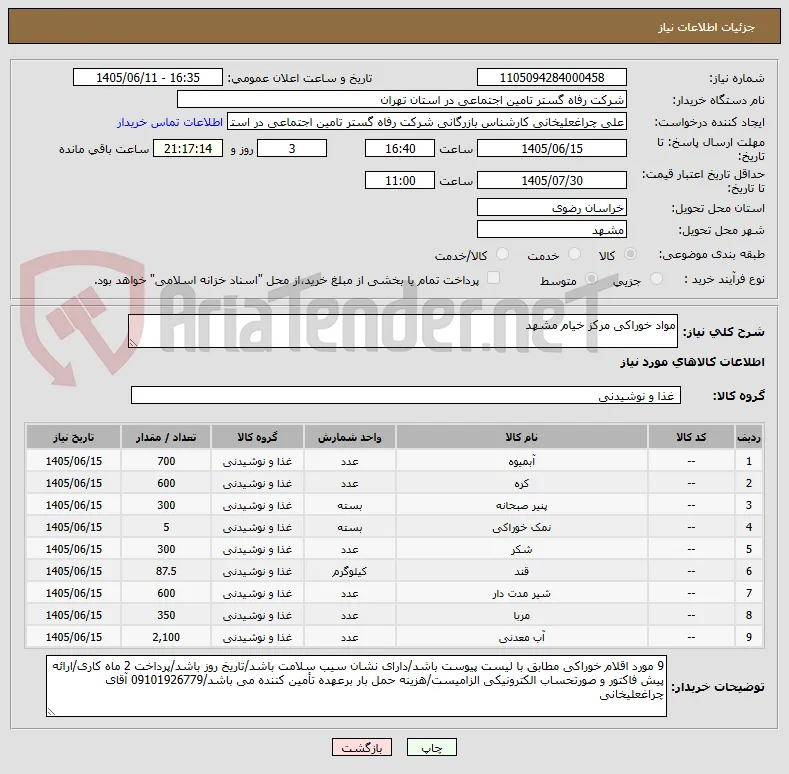
Task: Choose the متوسط purchase type radio
Action: point(591,279)
